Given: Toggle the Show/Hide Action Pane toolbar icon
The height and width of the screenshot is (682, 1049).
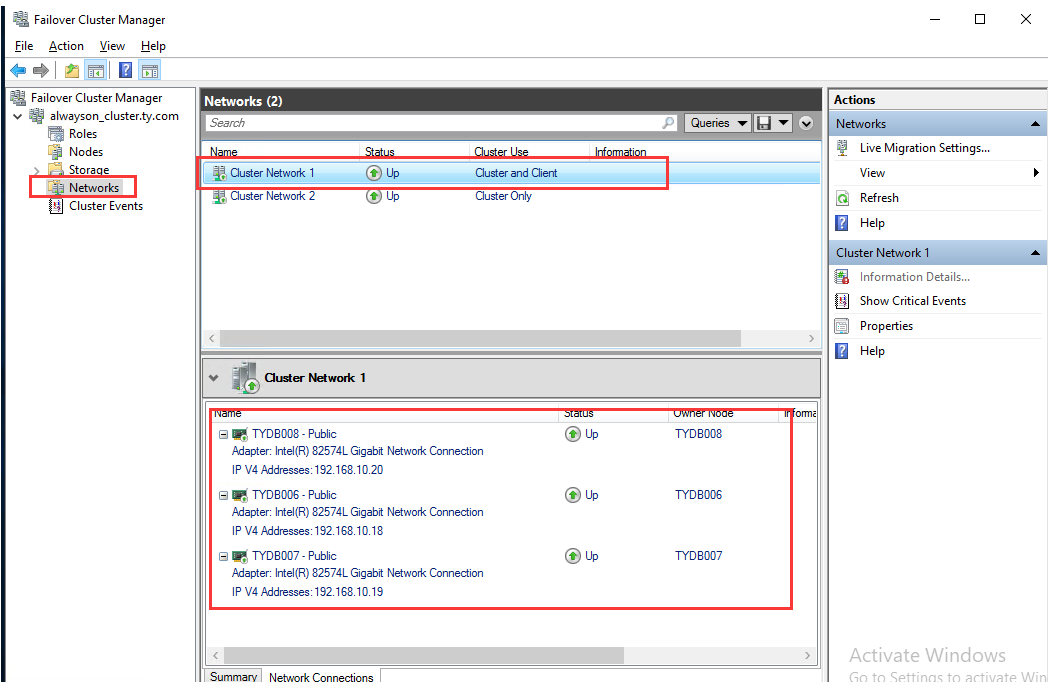Looking at the screenshot, I should coord(150,69).
